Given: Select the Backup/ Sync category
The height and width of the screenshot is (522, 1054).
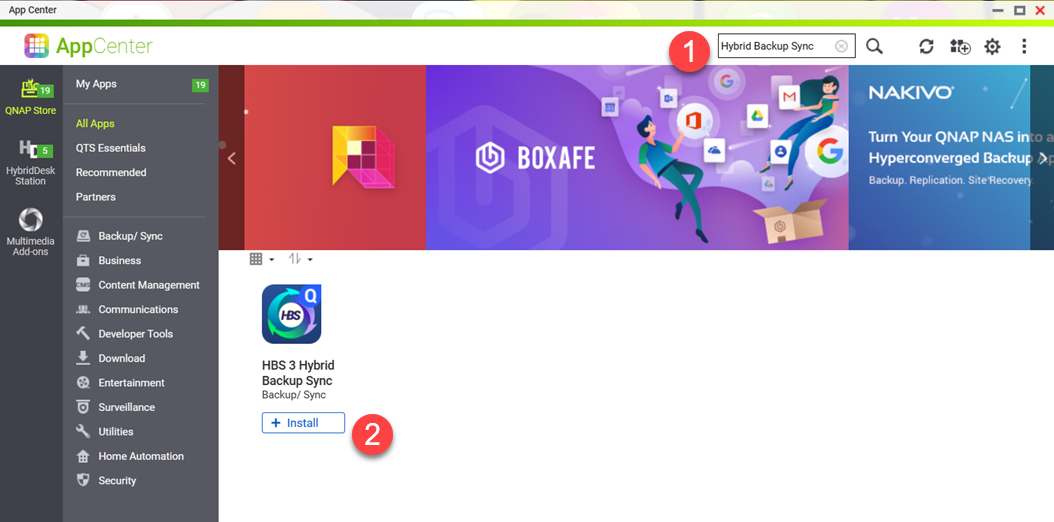Looking at the screenshot, I should 130,236.
